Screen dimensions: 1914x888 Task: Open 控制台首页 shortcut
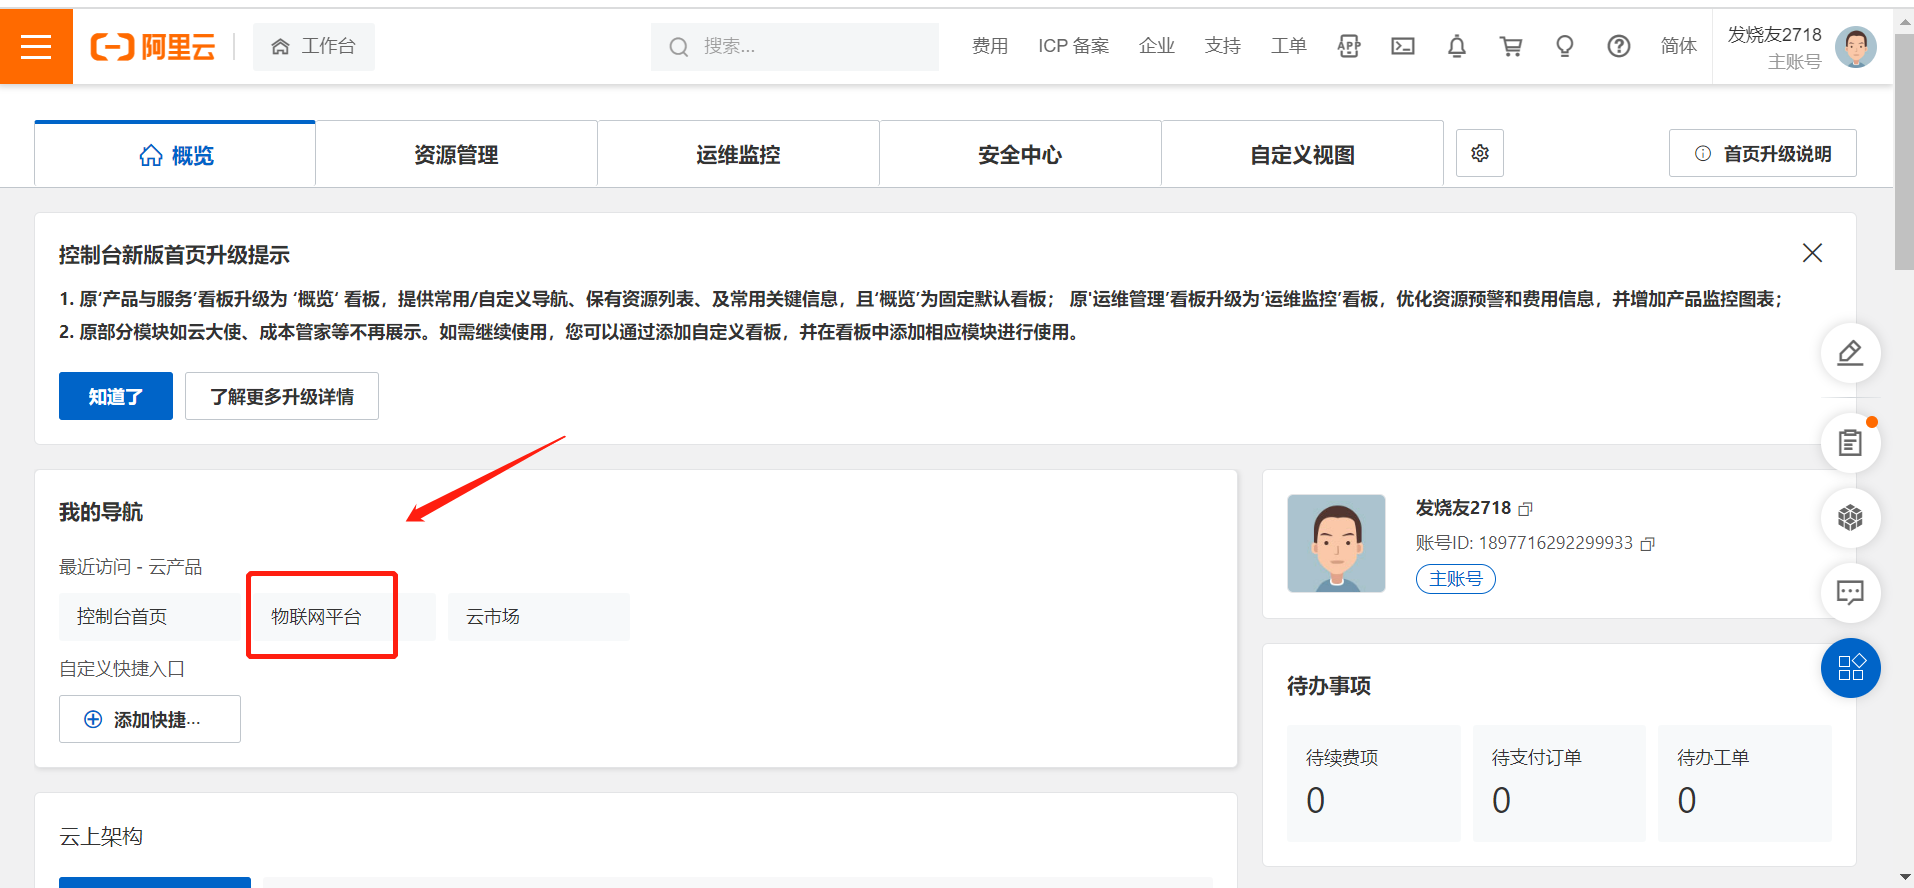152,617
